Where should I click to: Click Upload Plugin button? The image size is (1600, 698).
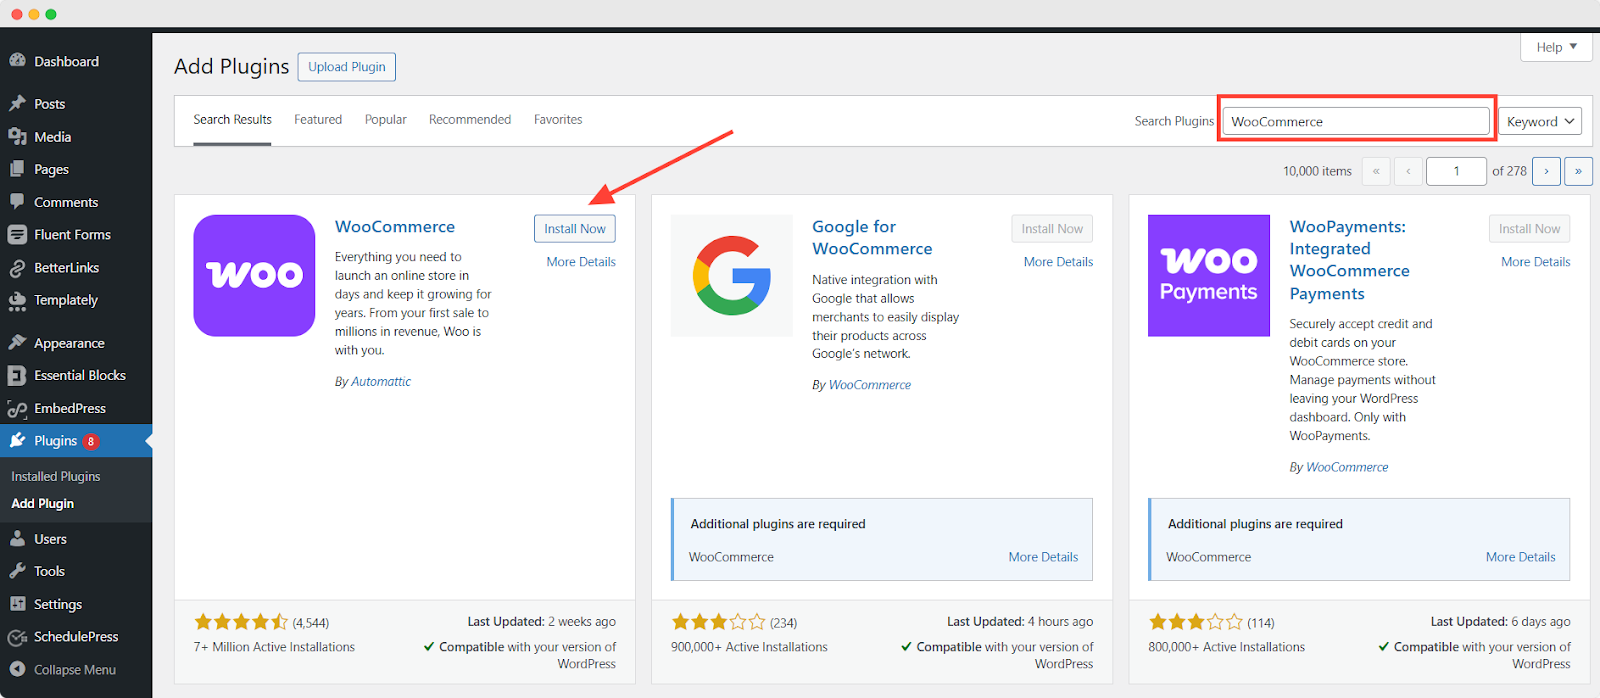[347, 67]
